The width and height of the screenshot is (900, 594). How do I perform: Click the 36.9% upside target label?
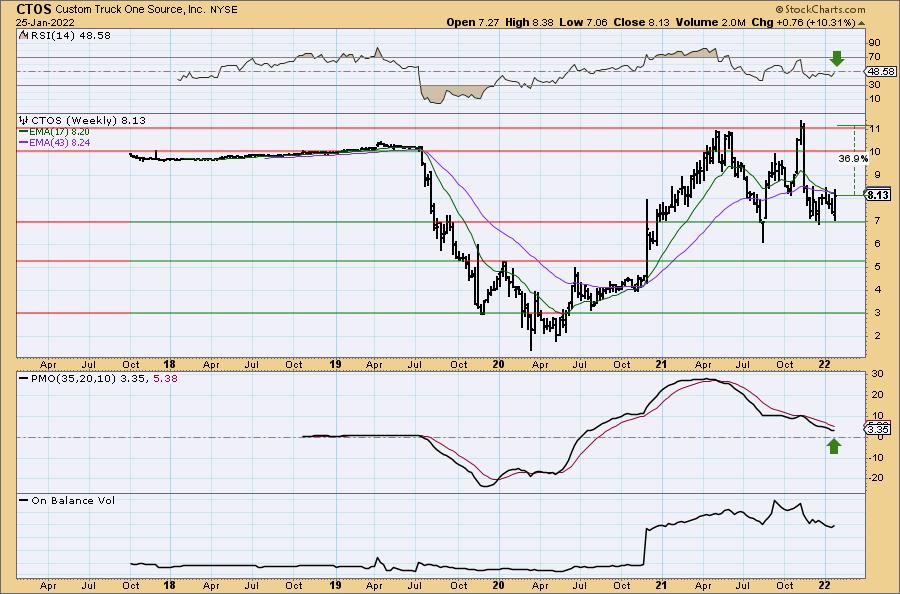coord(852,158)
